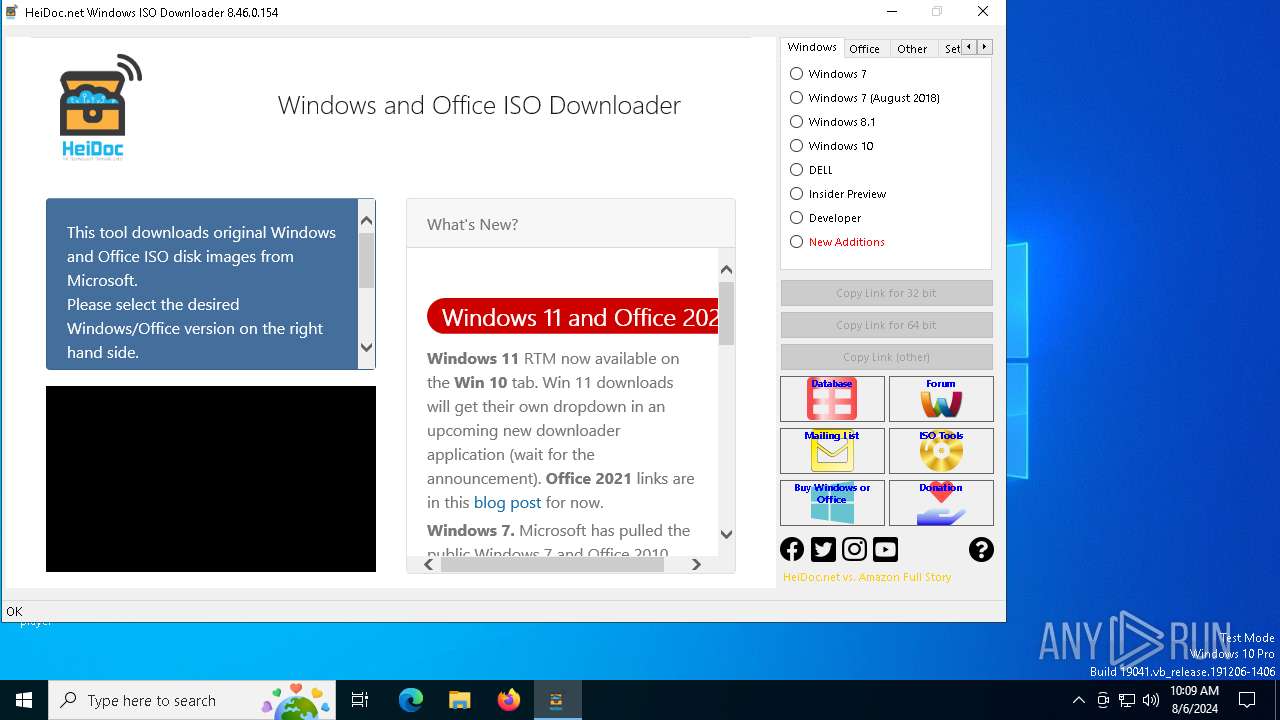This screenshot has width=1280, height=720.
Task: Select ISO Downloader taskbar app icon
Action: tap(557, 700)
